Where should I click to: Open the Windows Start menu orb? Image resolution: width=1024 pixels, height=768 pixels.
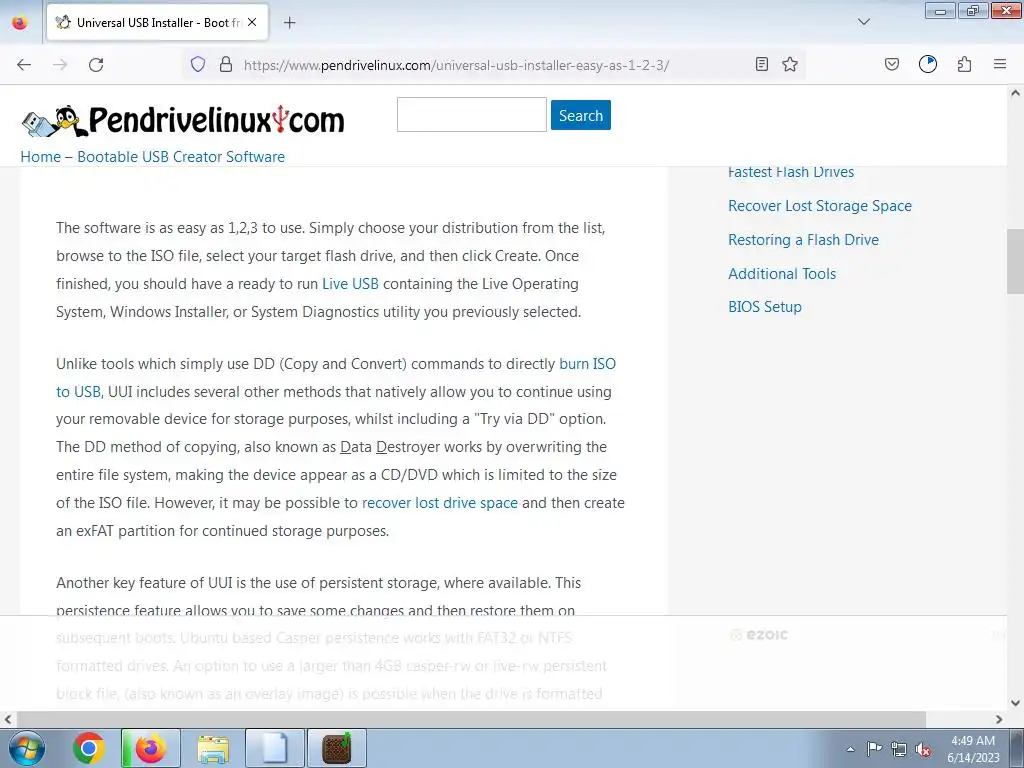27,748
